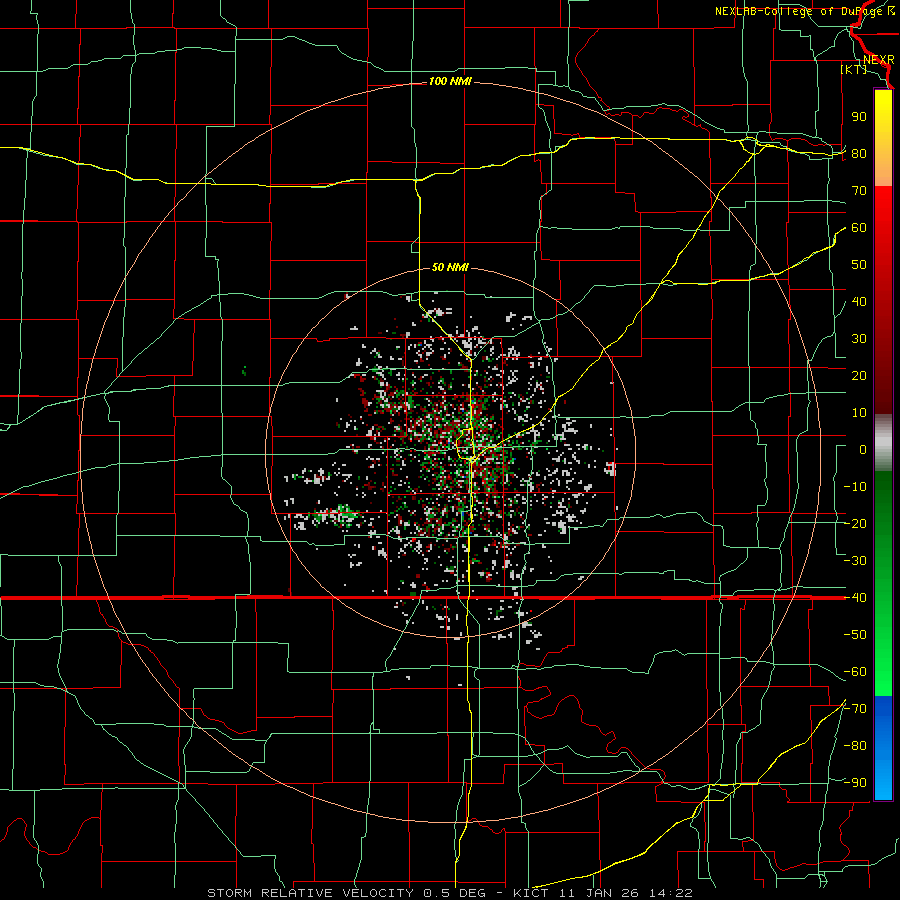
Task: Click the 40 value on the velocity scale
Action: click(x=859, y=301)
